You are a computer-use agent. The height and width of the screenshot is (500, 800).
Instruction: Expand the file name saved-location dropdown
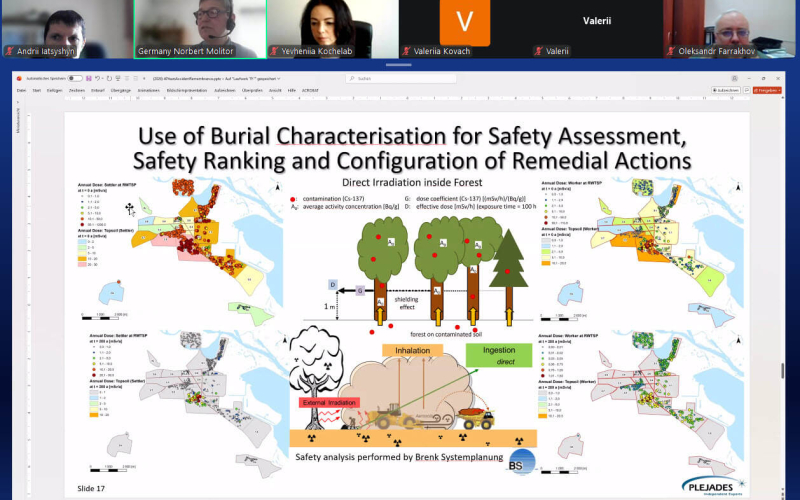click(x=279, y=79)
